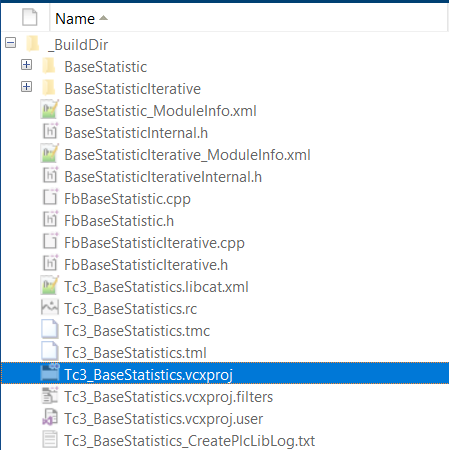Select the file name Tc3_BaseStatistics.tml
Viewport: 449px width, 450px height.
[x=136, y=353]
